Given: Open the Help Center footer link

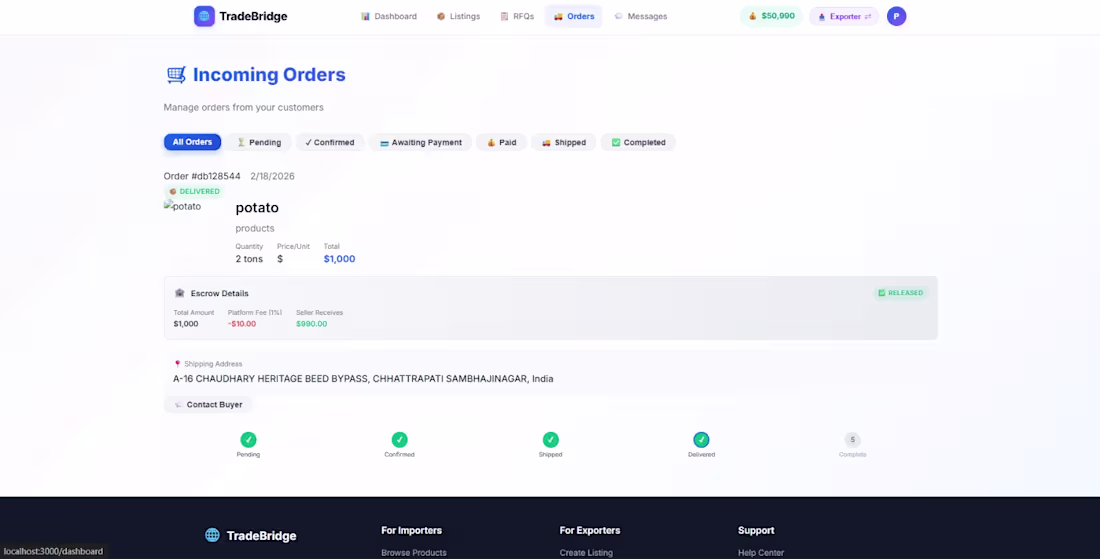Looking at the screenshot, I should pos(761,553).
